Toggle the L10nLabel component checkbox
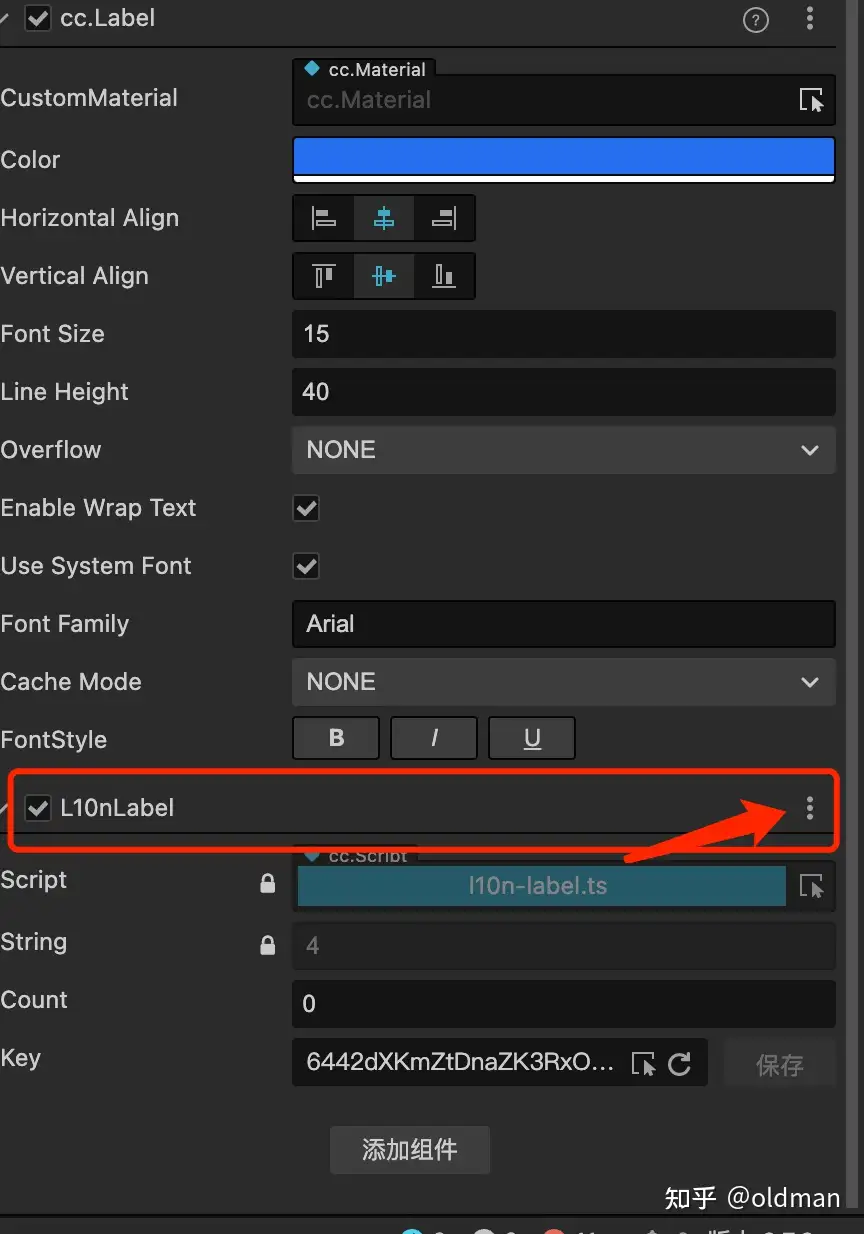Screen dimensions: 864x1234 [x=38, y=808]
